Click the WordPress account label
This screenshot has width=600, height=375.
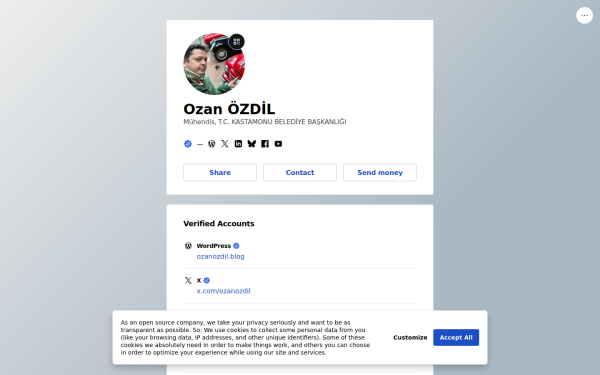pyautogui.click(x=214, y=246)
